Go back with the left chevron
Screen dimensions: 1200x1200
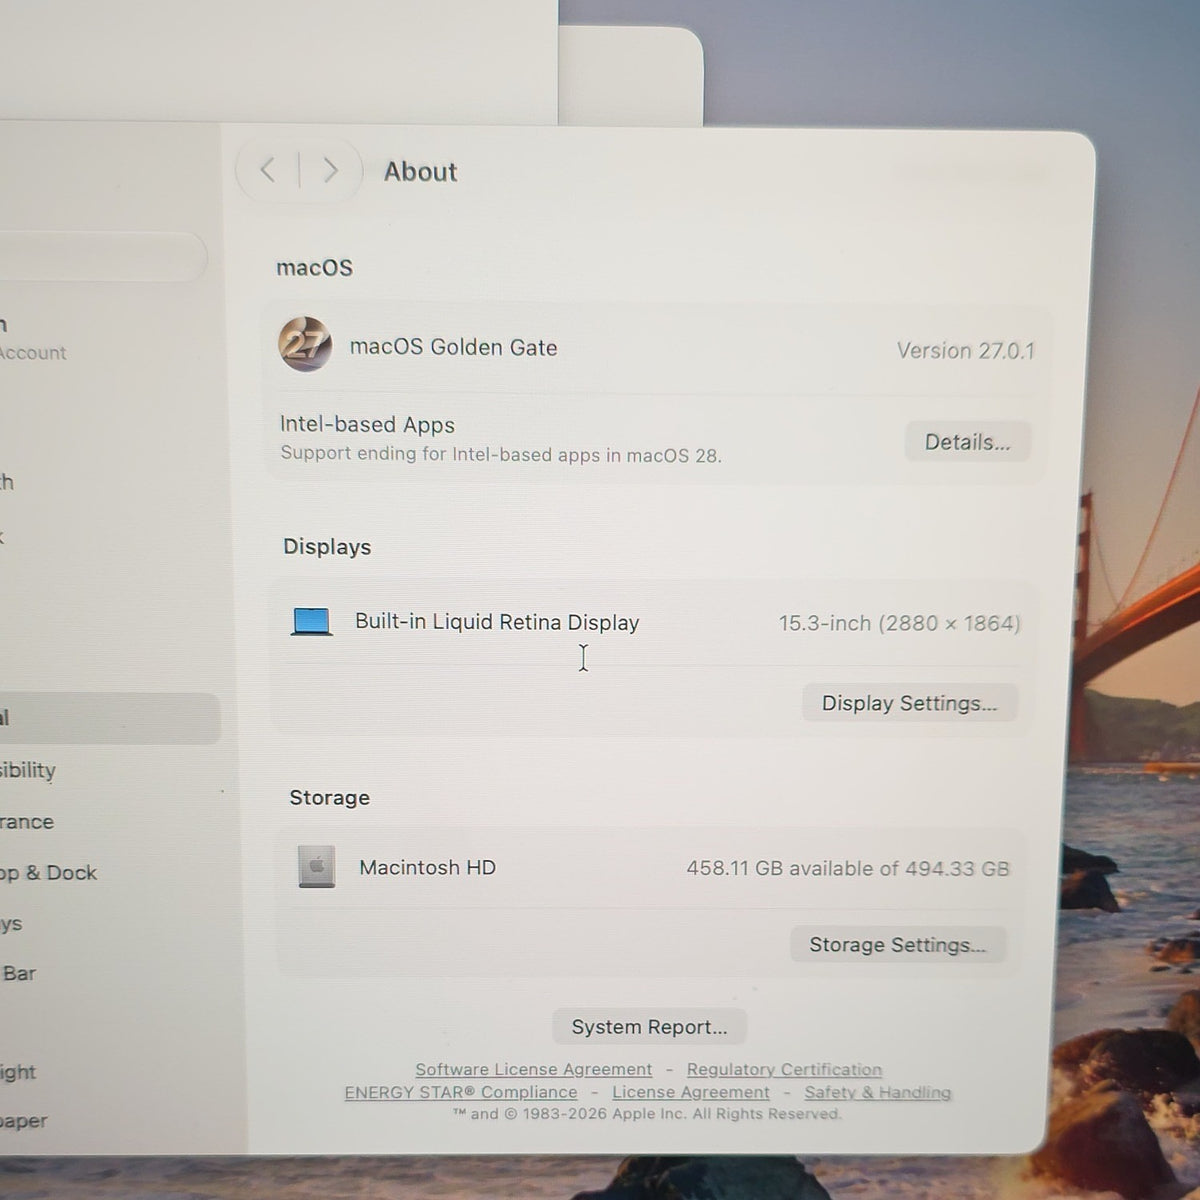coord(267,170)
